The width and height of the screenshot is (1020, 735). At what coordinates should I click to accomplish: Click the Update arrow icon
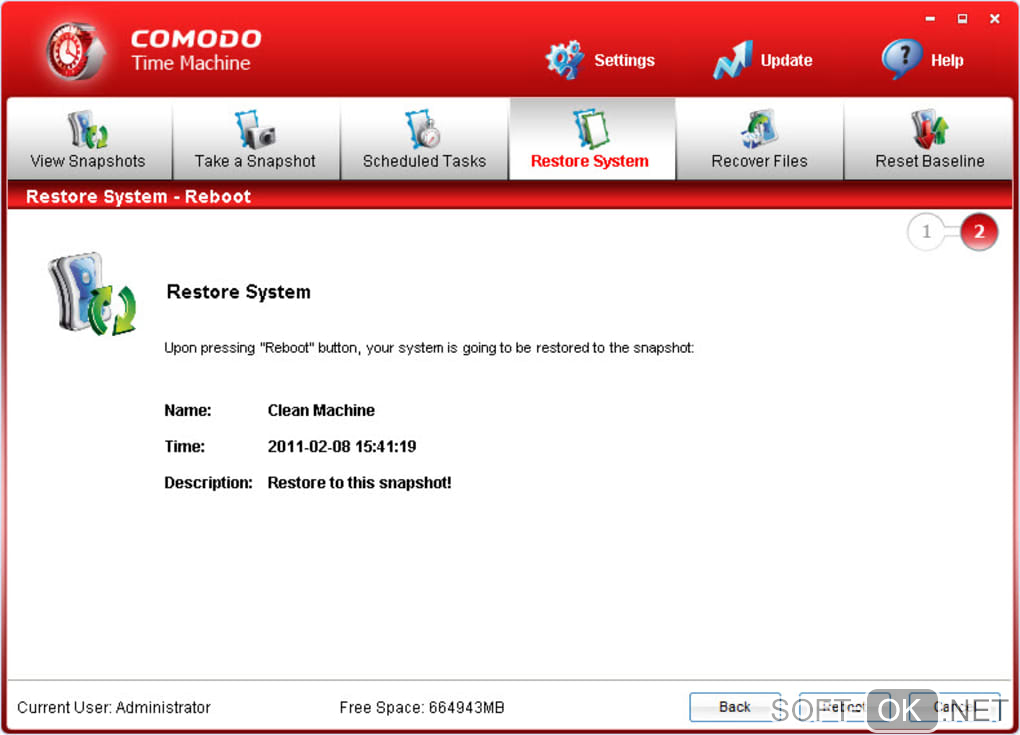tap(732, 60)
